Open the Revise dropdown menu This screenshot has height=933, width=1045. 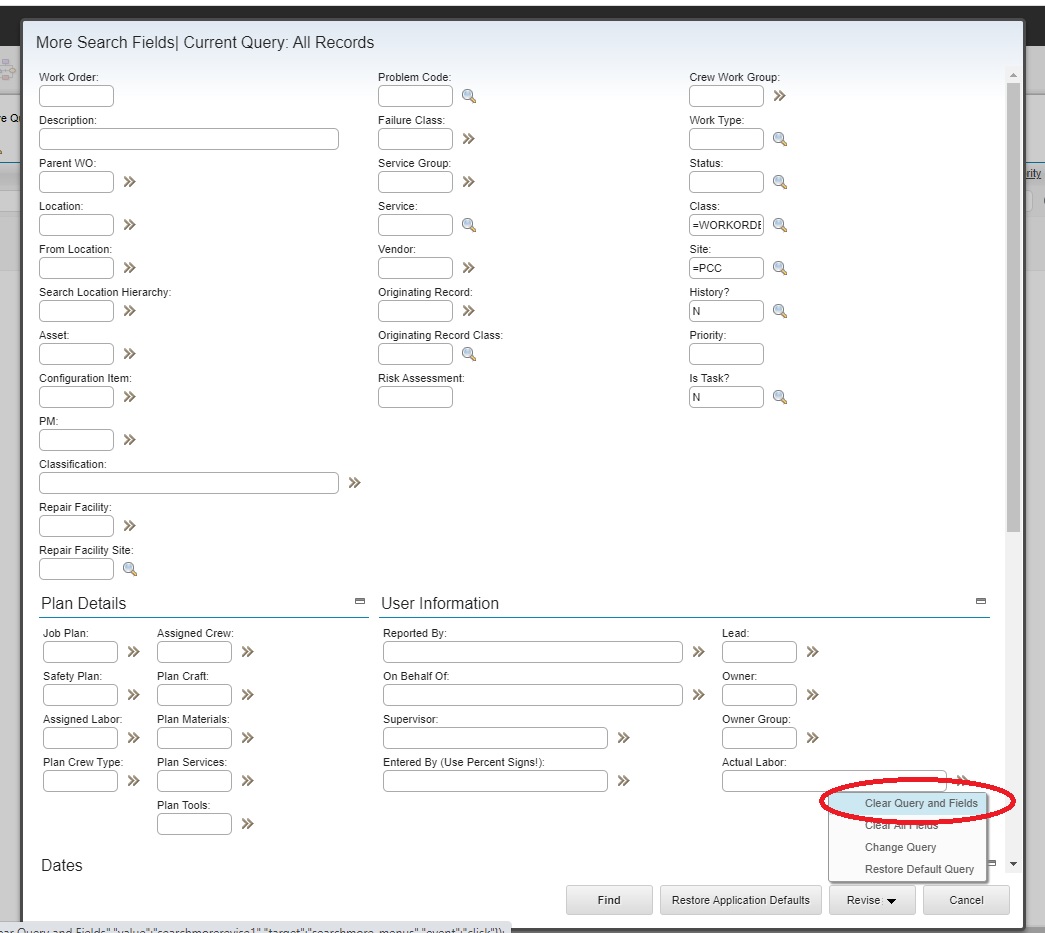pos(871,900)
